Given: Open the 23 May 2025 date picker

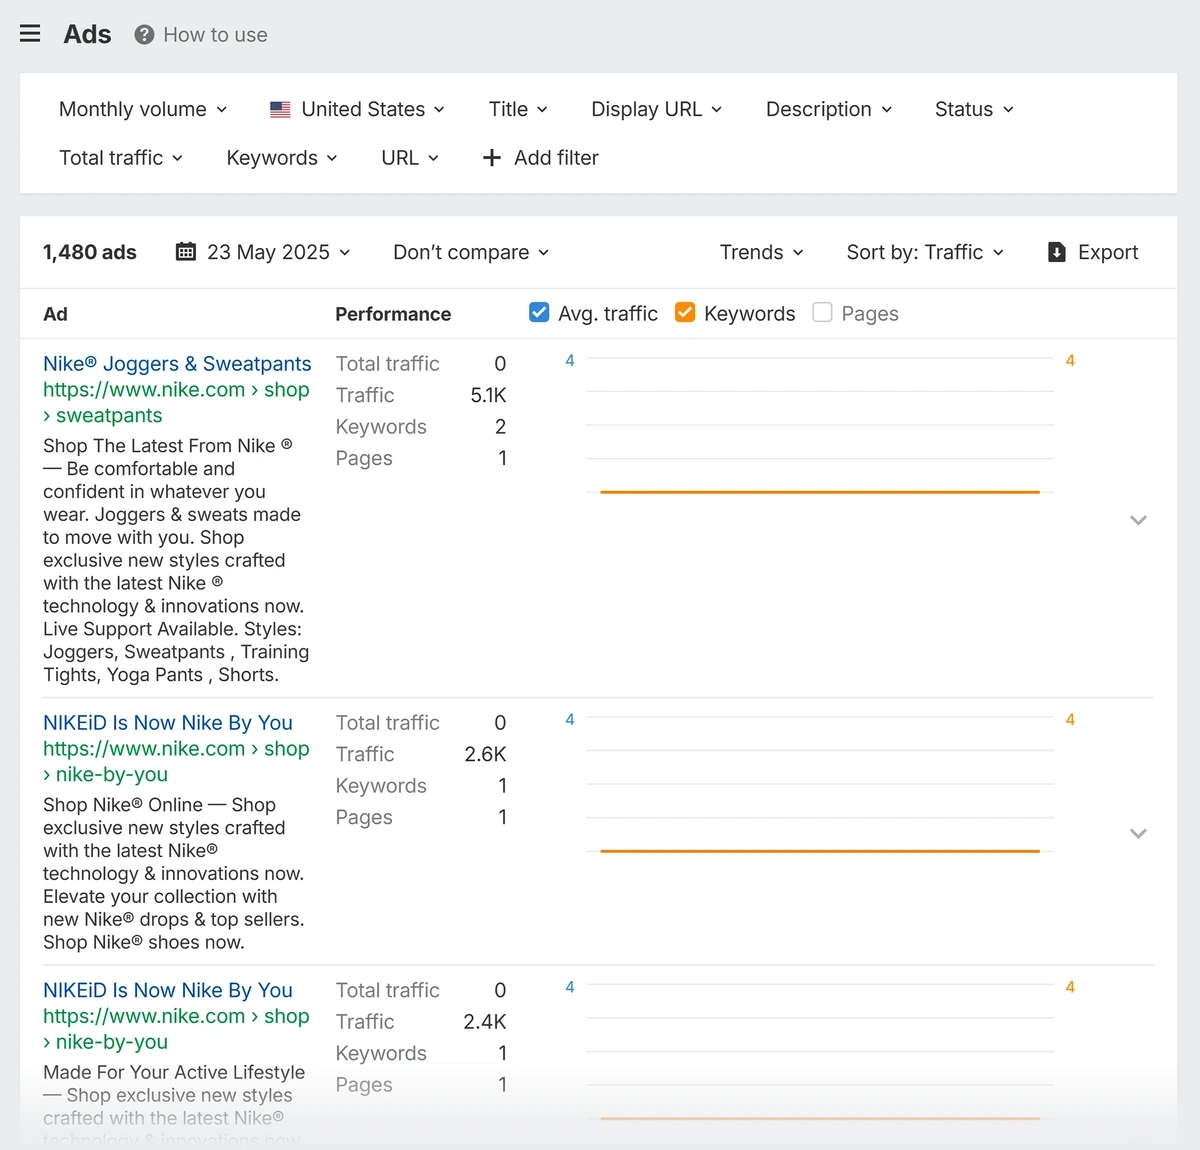Looking at the screenshot, I should click(x=263, y=252).
